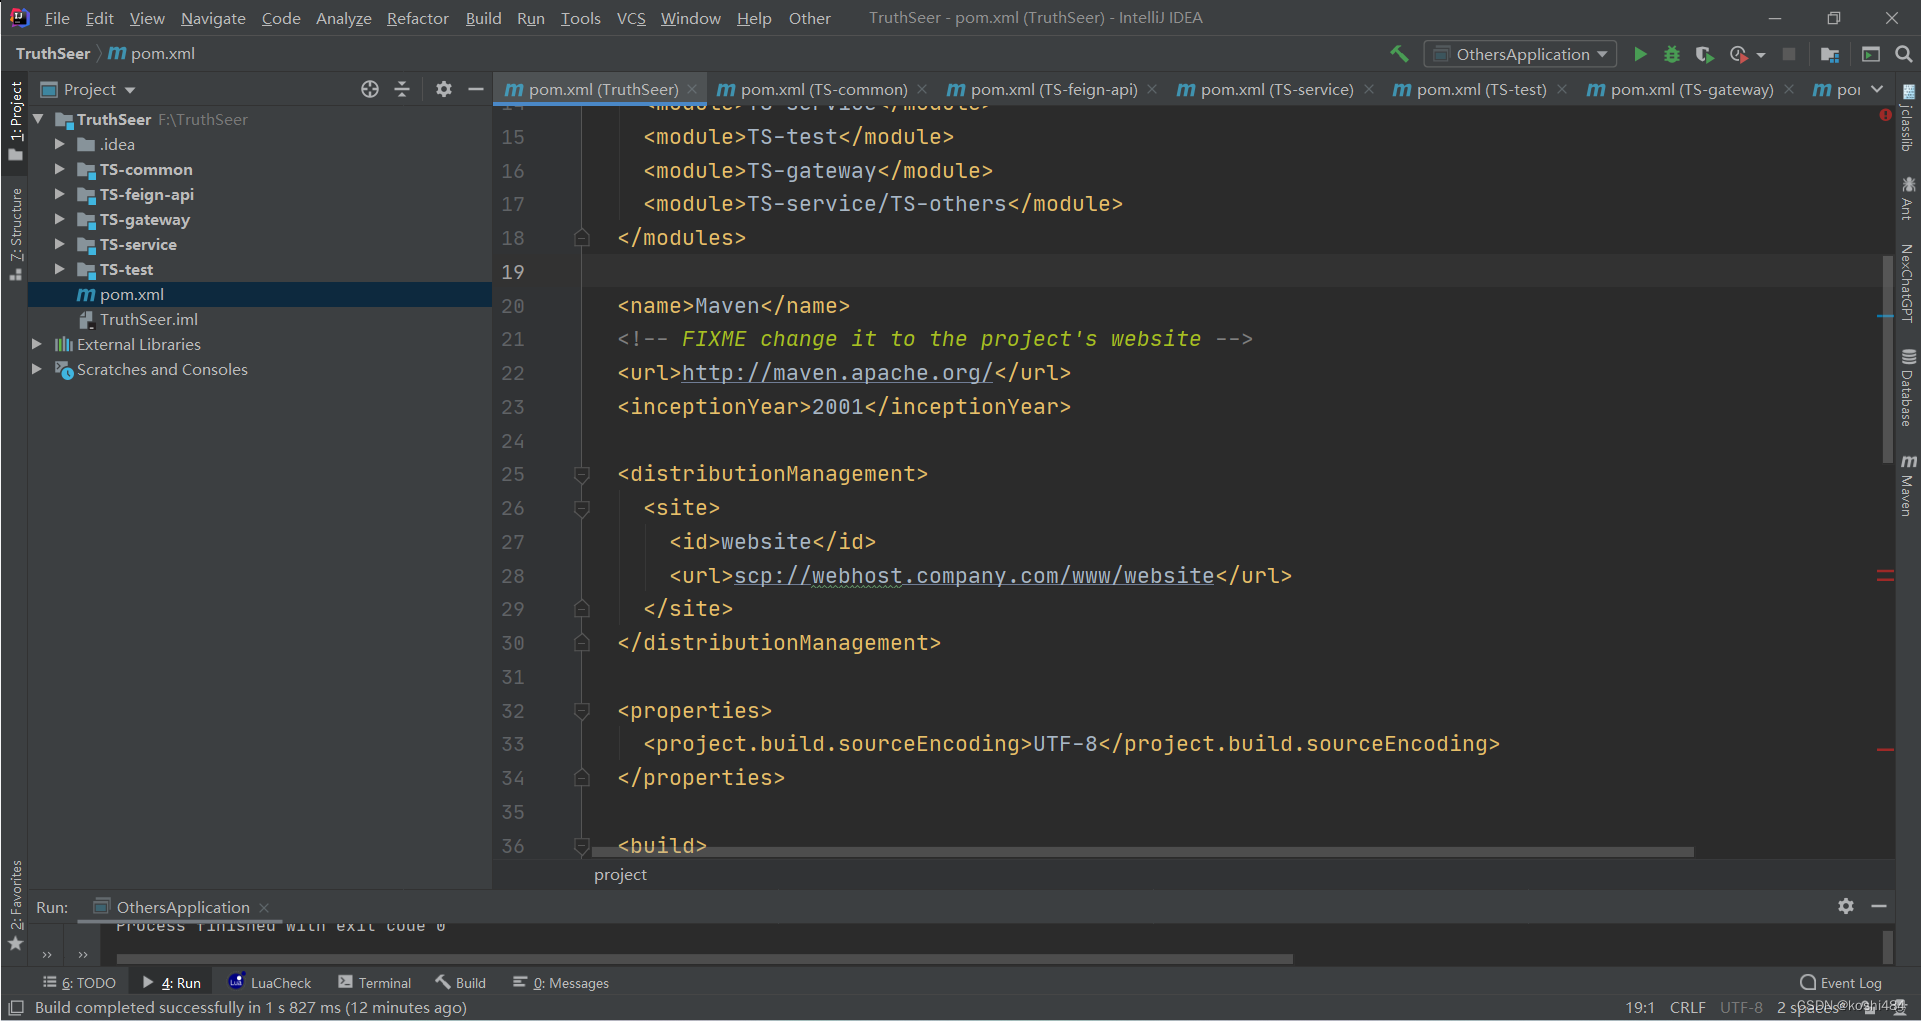This screenshot has width=1921, height=1021.
Task: Open the Navigate menu
Action: (213, 18)
